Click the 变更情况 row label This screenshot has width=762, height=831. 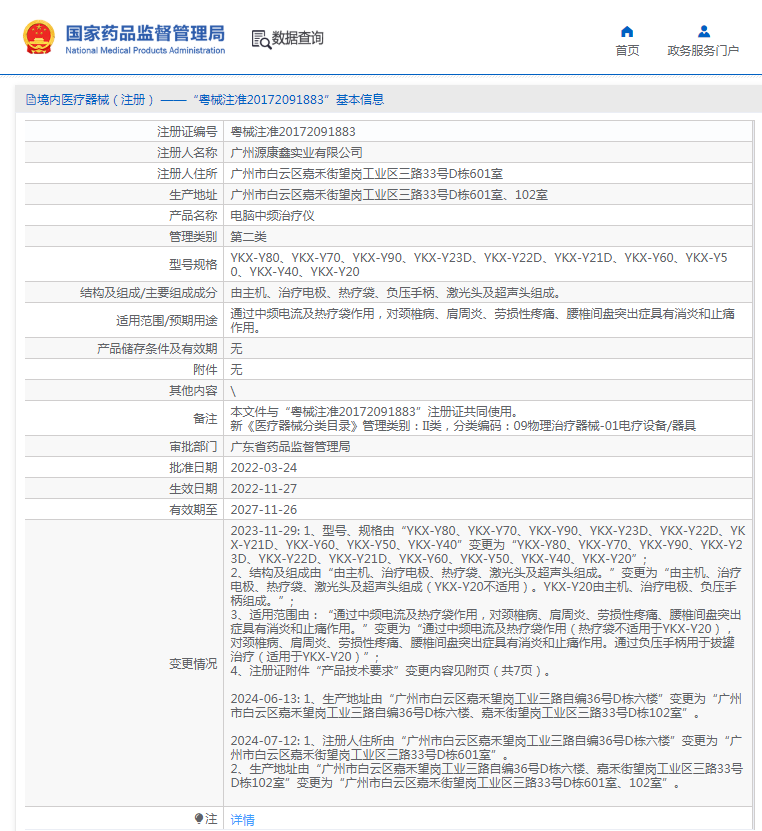point(193,664)
